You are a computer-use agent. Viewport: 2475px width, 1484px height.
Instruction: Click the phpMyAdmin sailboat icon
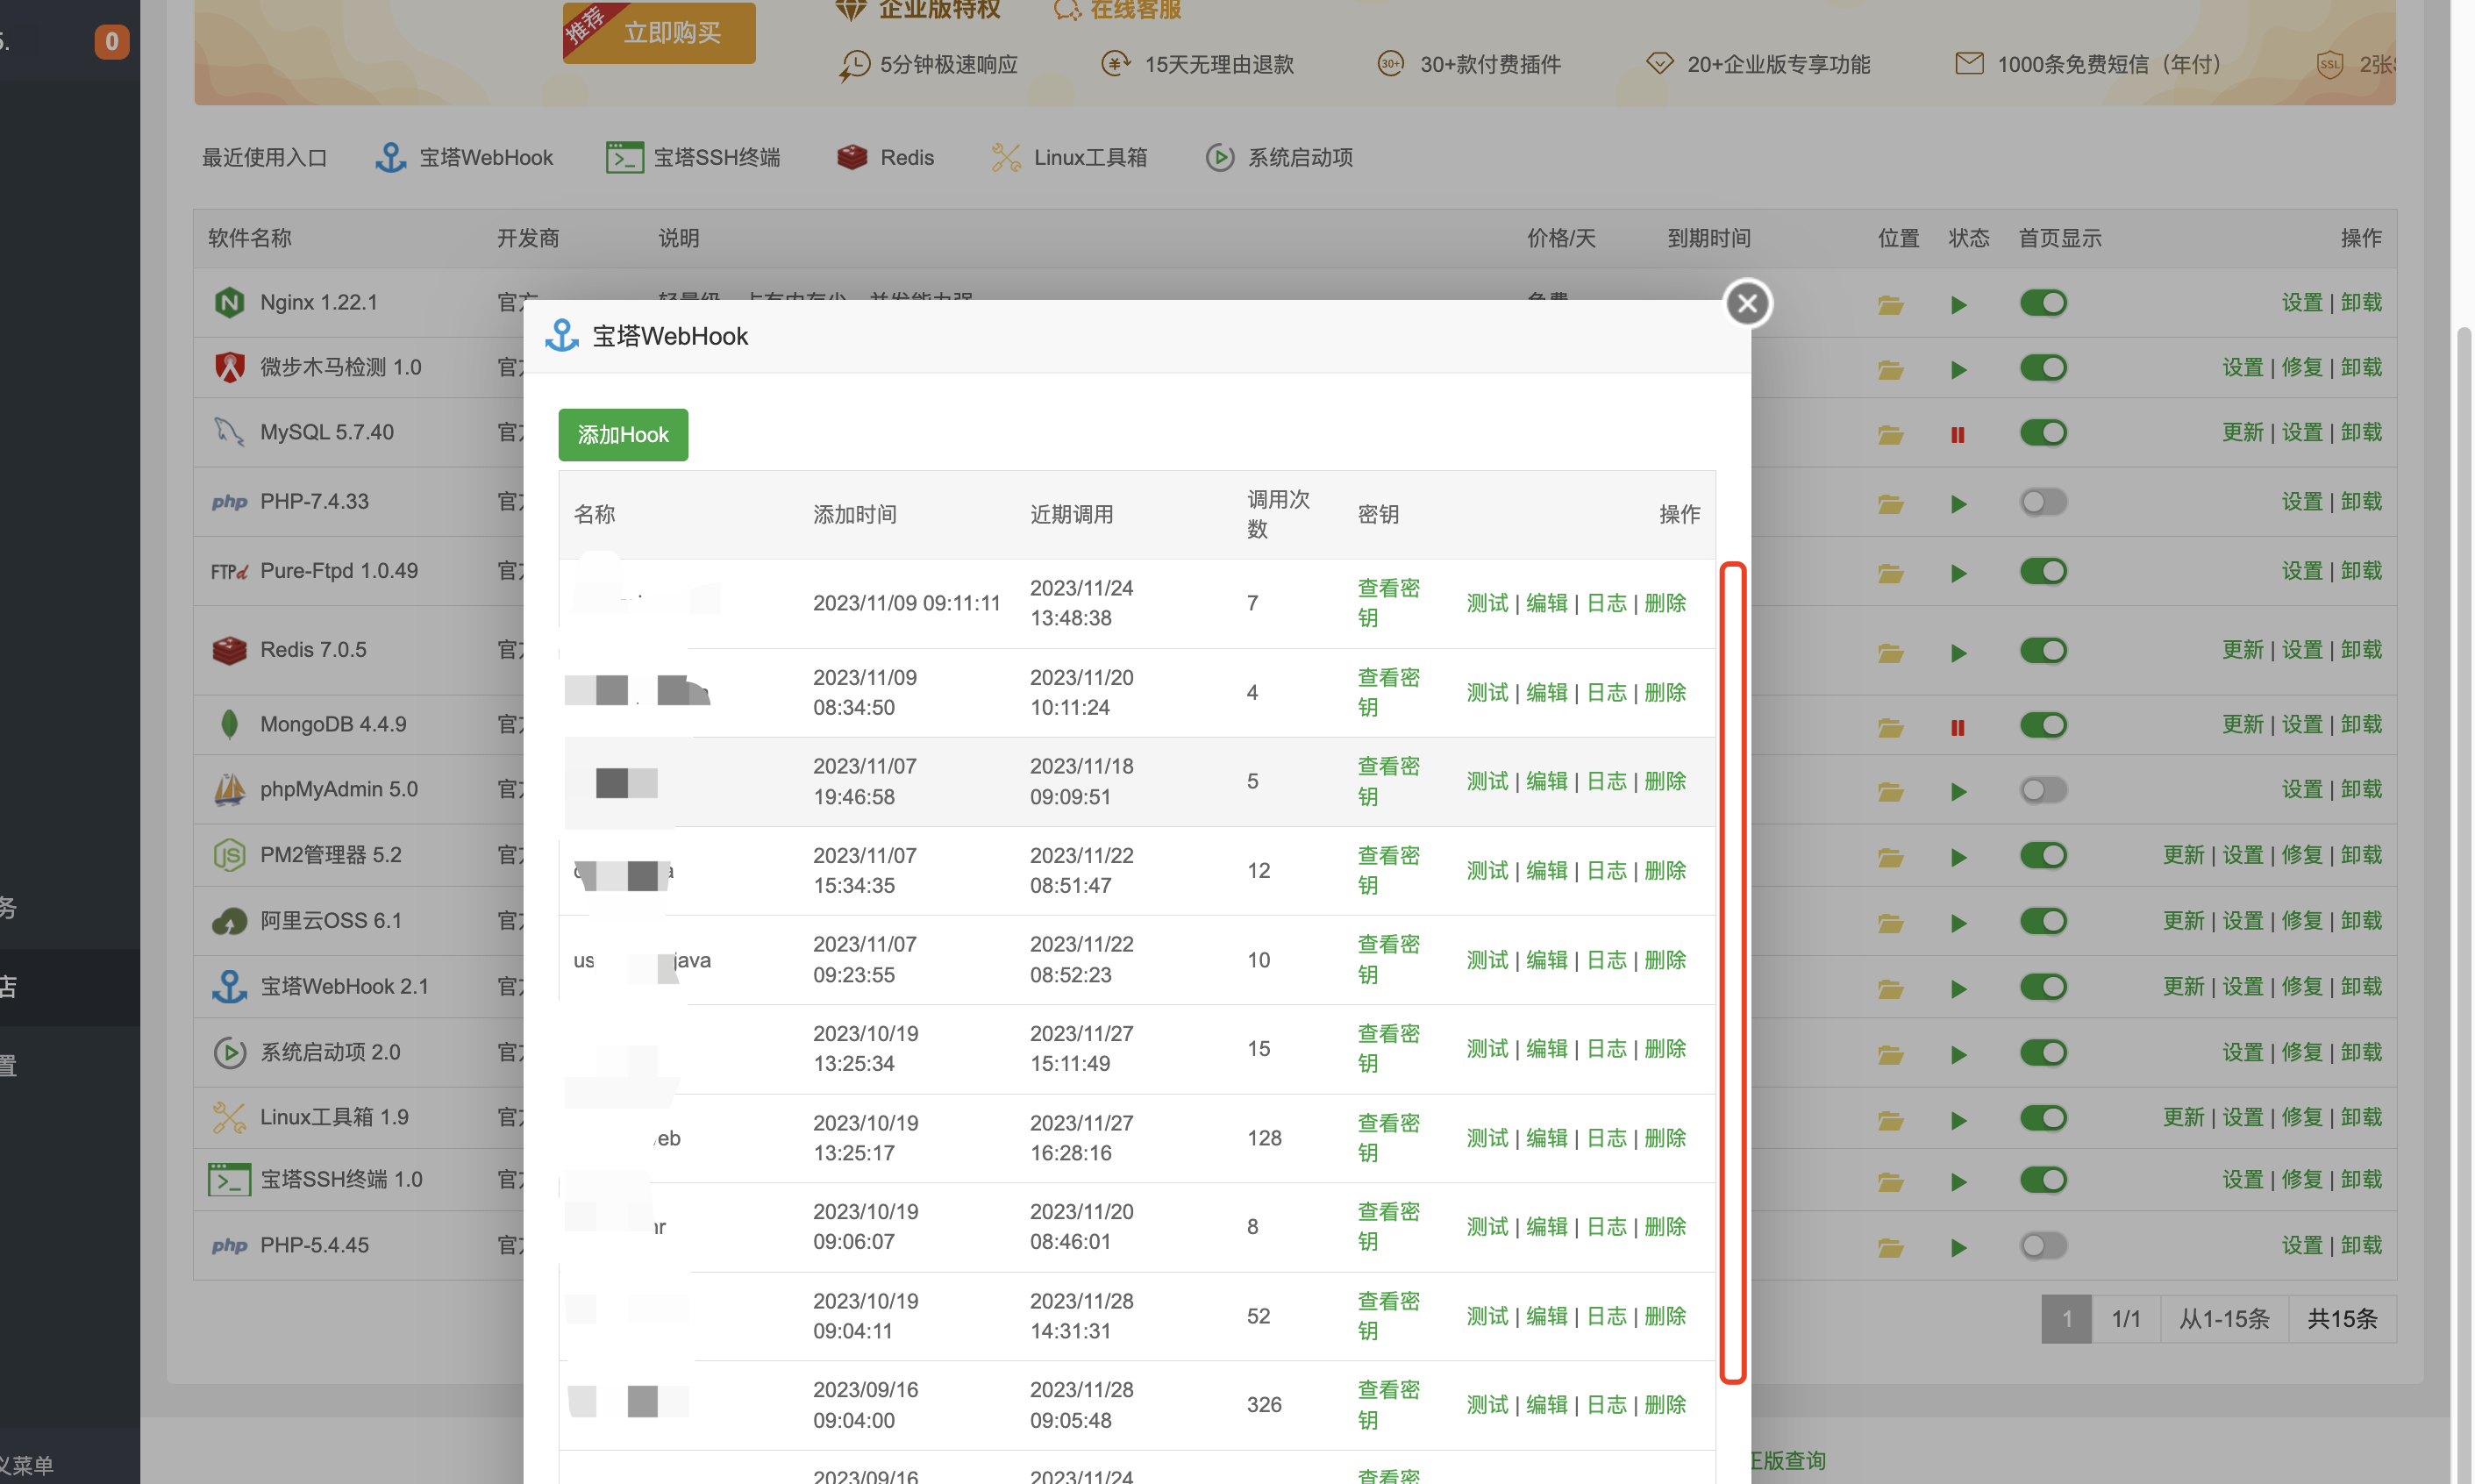(229, 789)
